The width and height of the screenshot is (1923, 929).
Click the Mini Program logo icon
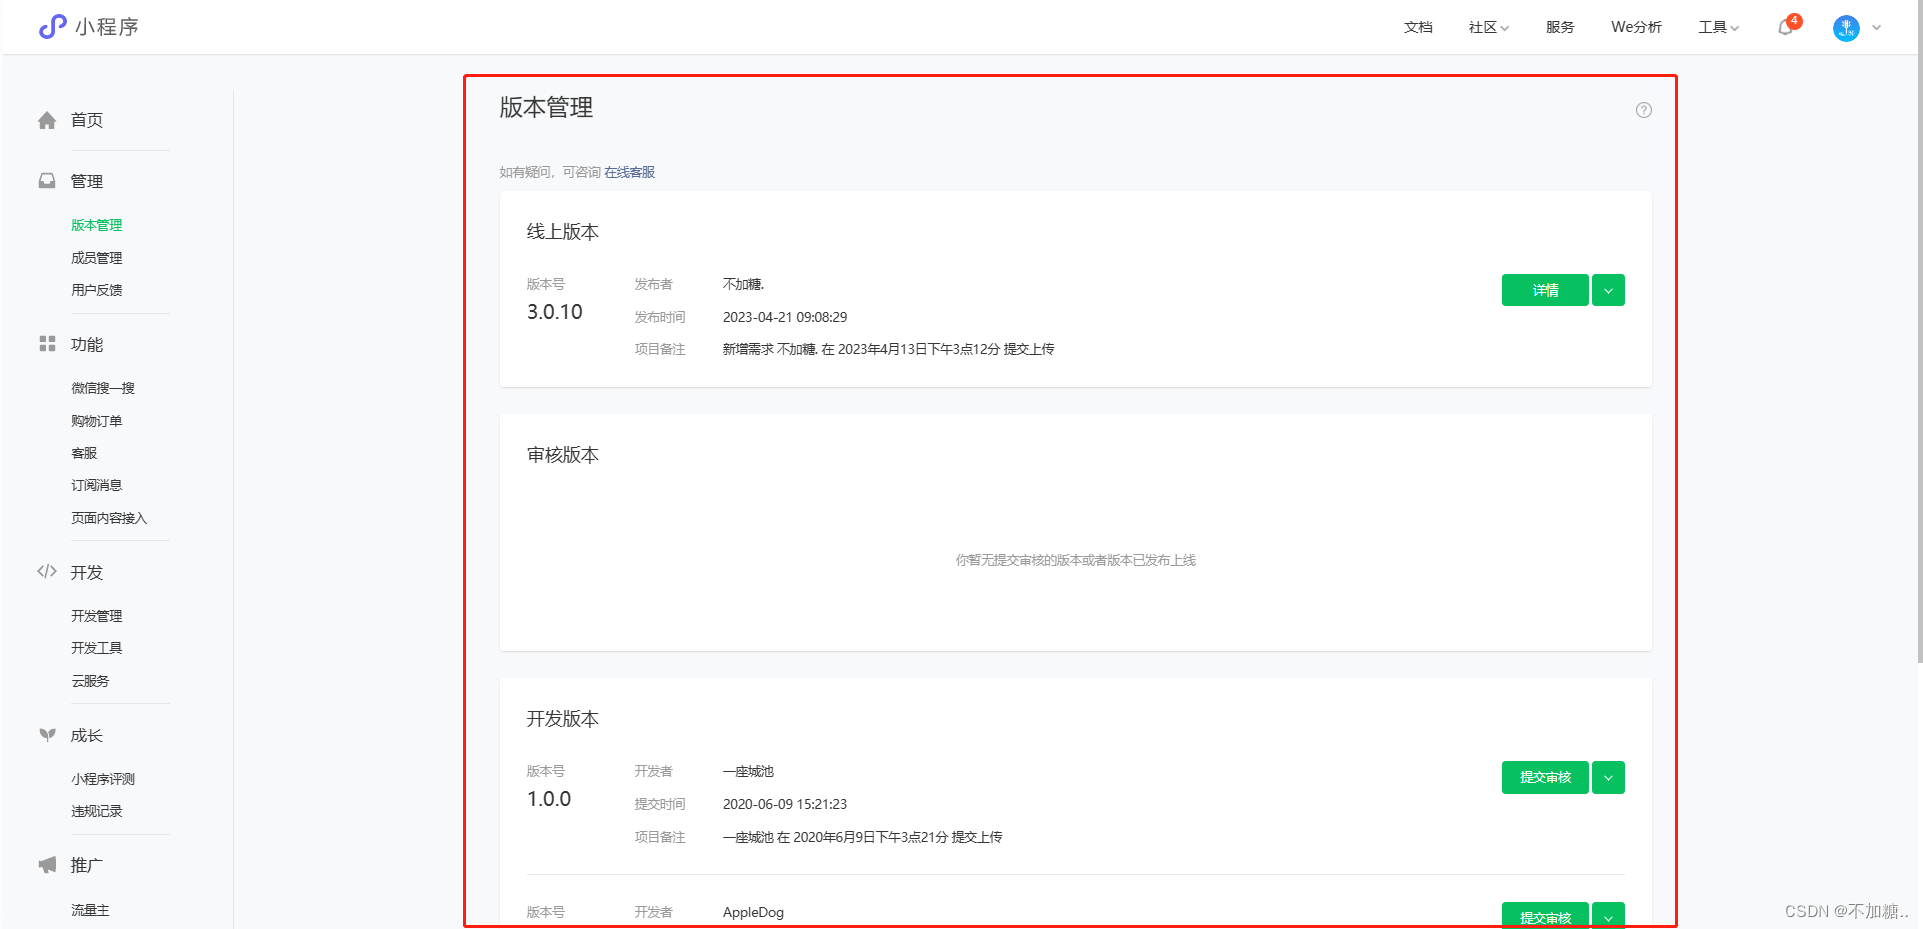coord(52,27)
